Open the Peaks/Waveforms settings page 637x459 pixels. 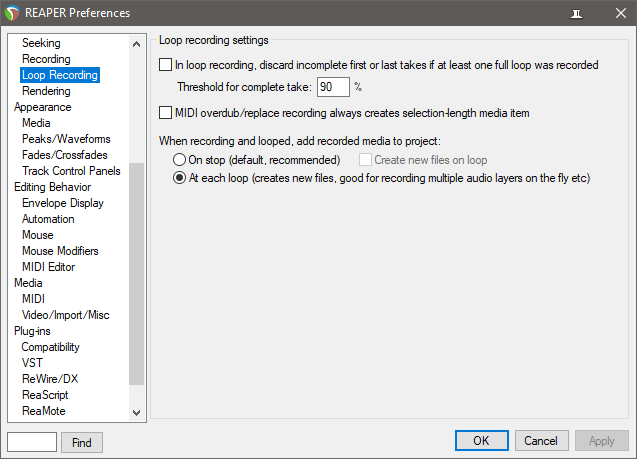coord(66,139)
